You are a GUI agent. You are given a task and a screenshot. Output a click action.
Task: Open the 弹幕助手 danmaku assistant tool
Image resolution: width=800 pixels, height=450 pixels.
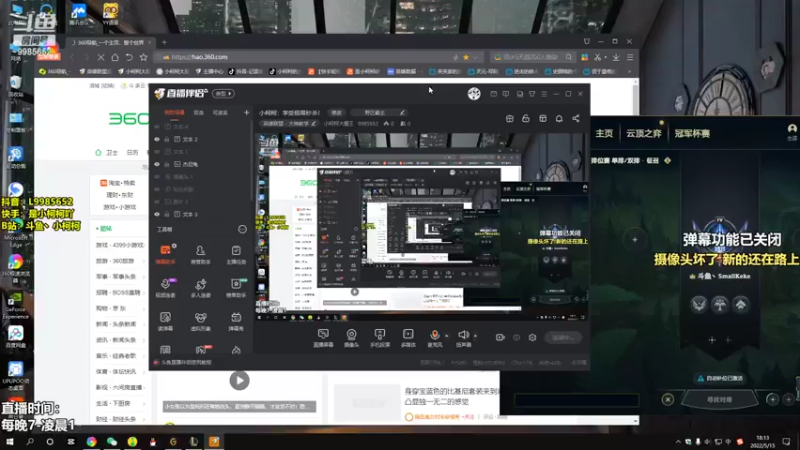click(x=165, y=254)
